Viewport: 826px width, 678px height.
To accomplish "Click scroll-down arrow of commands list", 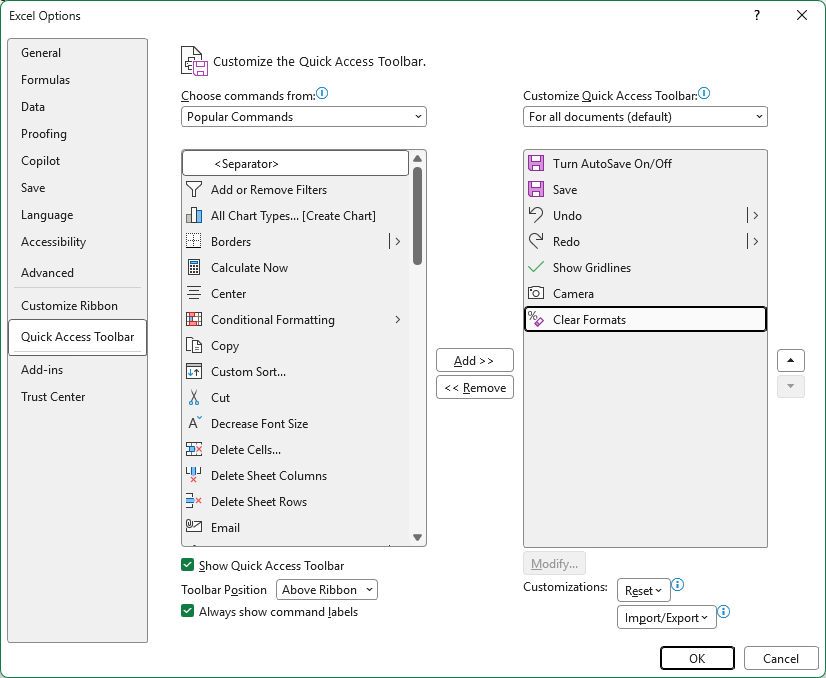I will point(418,537).
